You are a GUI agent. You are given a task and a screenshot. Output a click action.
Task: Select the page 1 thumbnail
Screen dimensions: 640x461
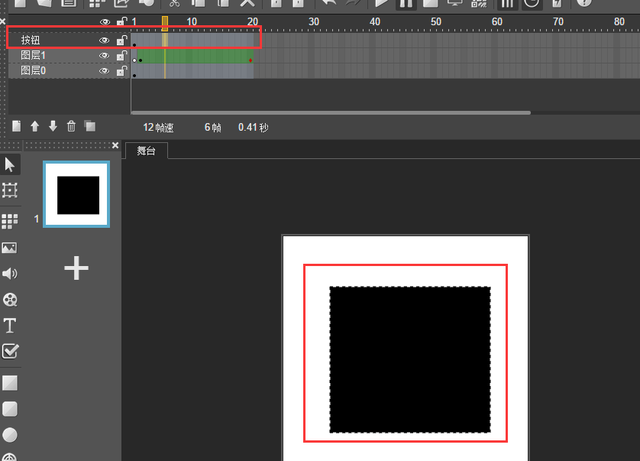pyautogui.click(x=77, y=194)
